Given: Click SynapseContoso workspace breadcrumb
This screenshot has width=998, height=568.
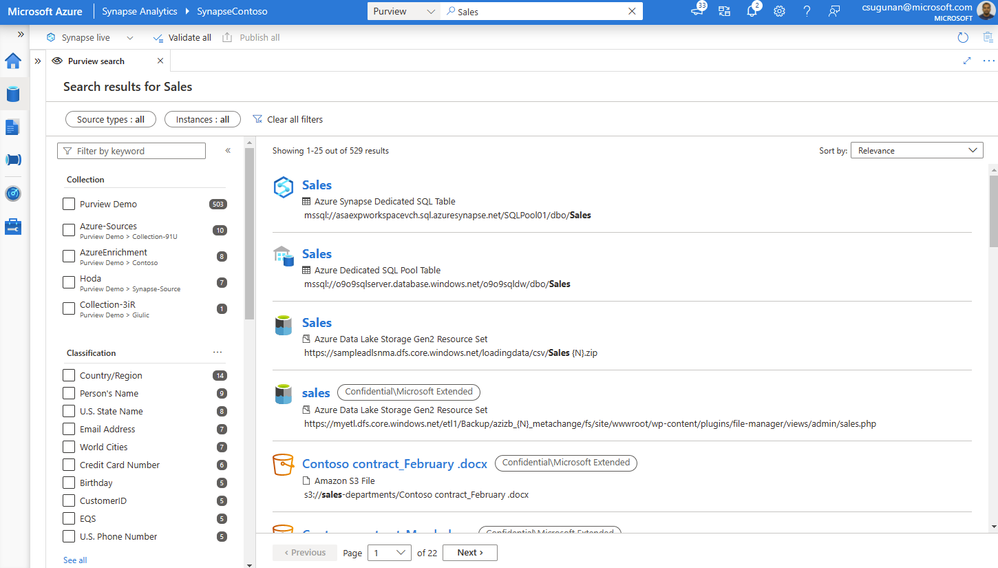Looking at the screenshot, I should pyautogui.click(x=232, y=11).
